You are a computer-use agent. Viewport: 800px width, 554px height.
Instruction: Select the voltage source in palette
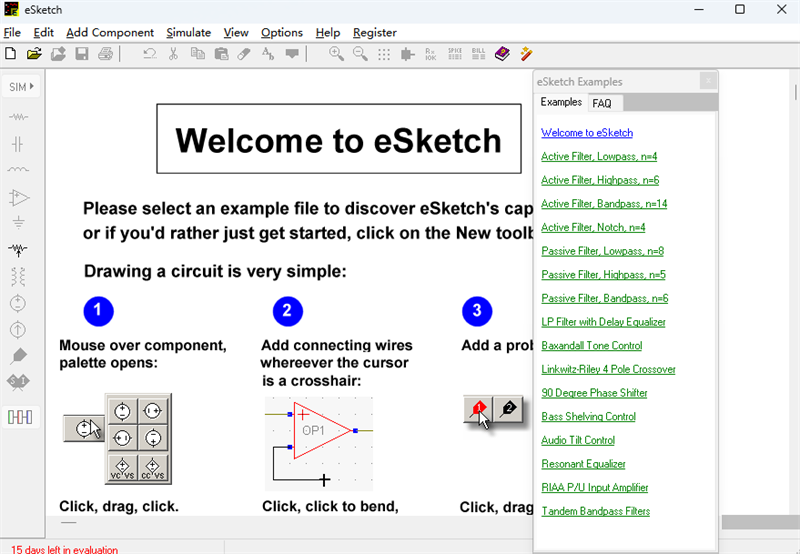point(18,304)
